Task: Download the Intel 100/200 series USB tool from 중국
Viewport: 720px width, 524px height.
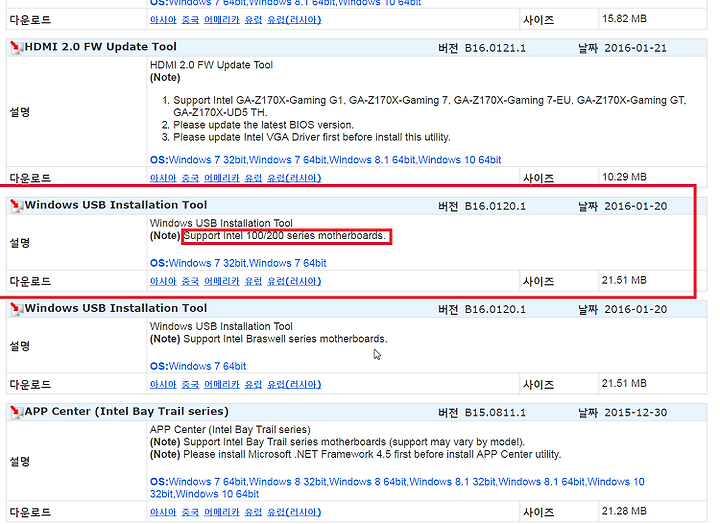Action: point(190,281)
